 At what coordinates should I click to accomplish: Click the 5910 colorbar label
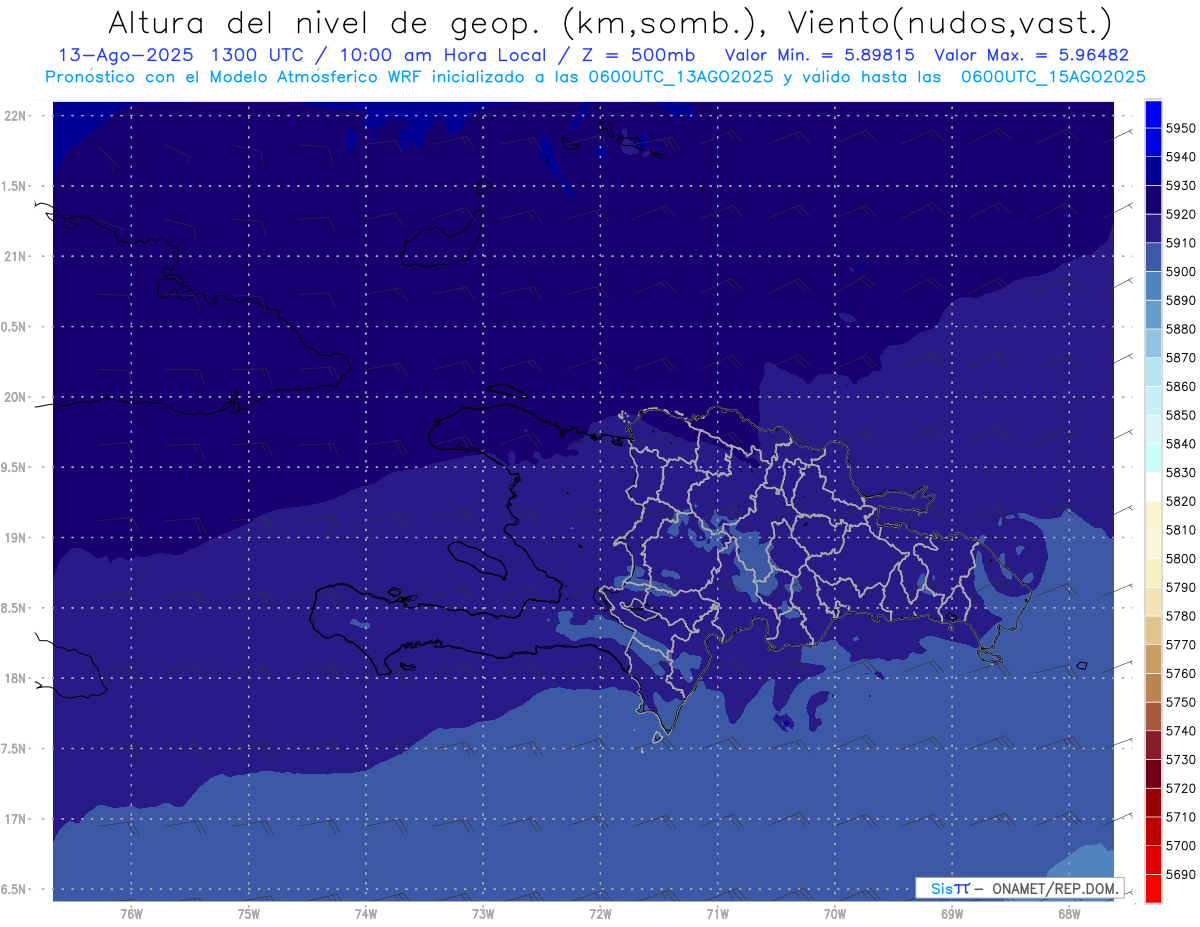point(1180,243)
